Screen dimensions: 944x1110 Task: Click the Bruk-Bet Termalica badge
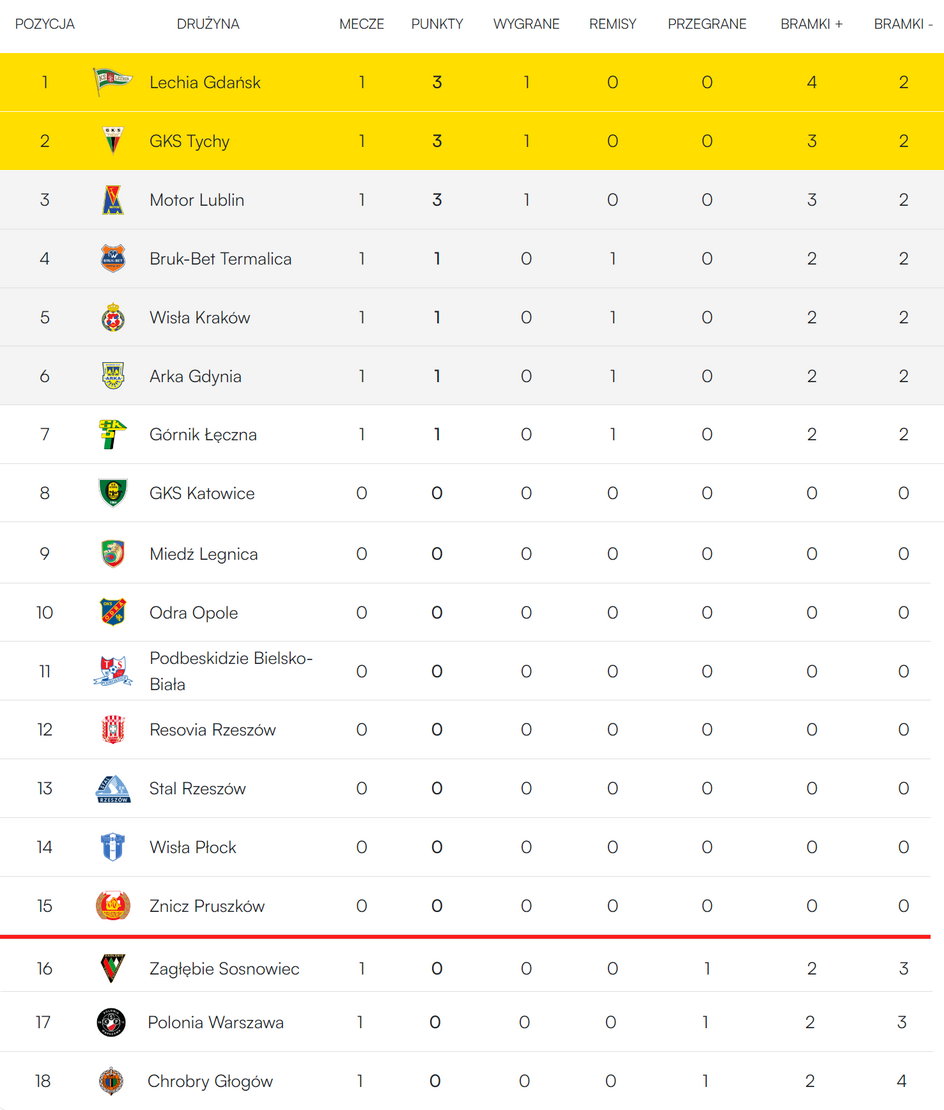[113, 258]
